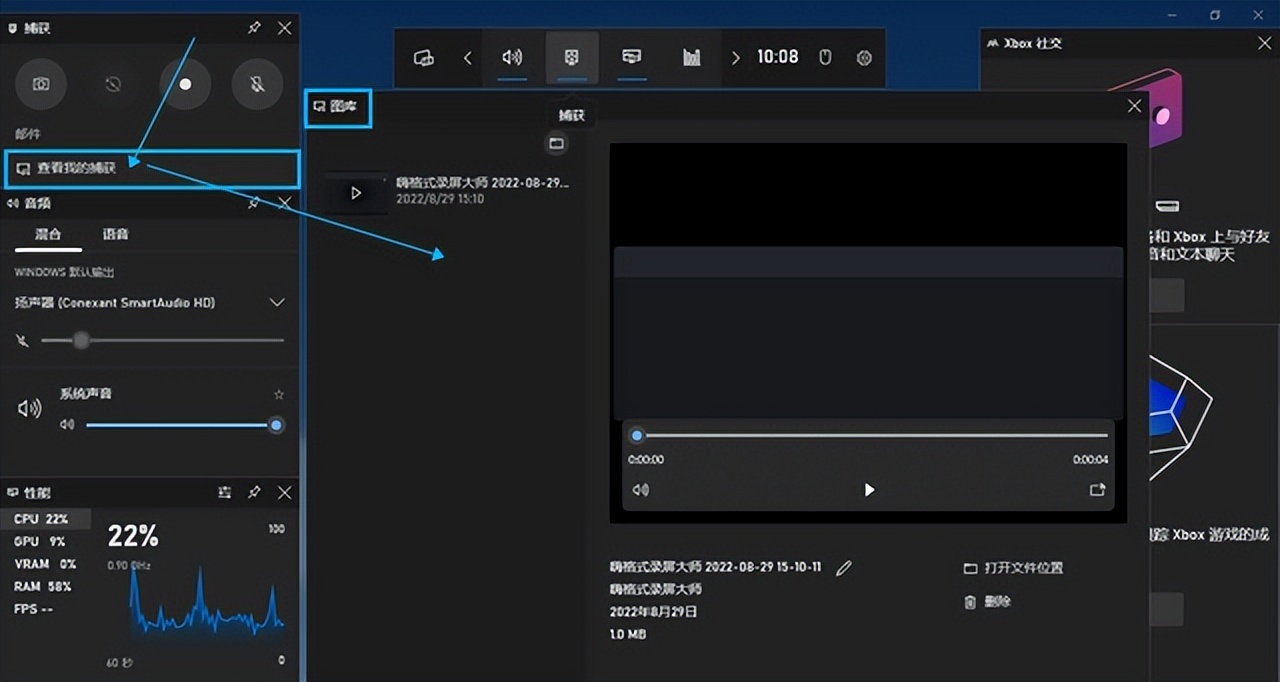
Task: Toggle the video player volume icon
Action: coord(641,490)
